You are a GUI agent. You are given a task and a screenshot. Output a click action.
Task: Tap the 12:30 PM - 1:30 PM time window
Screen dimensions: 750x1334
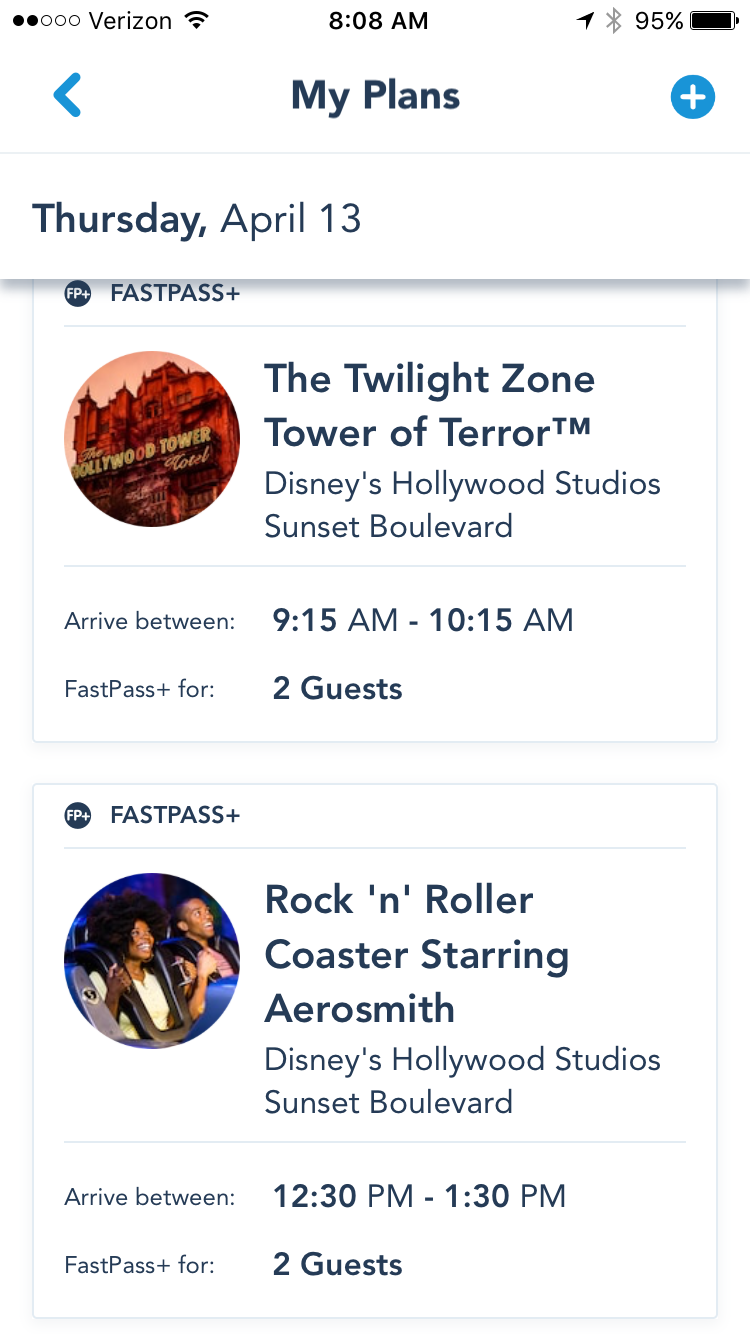[419, 1196]
